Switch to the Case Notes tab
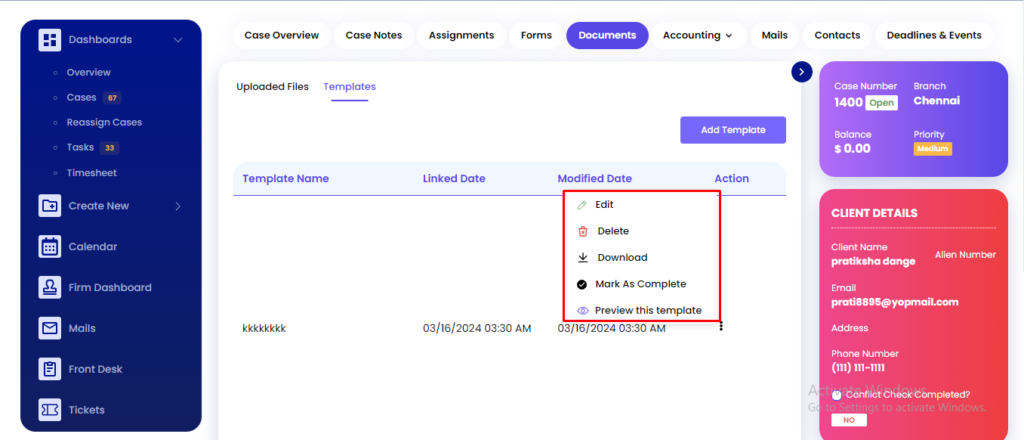 (x=374, y=35)
